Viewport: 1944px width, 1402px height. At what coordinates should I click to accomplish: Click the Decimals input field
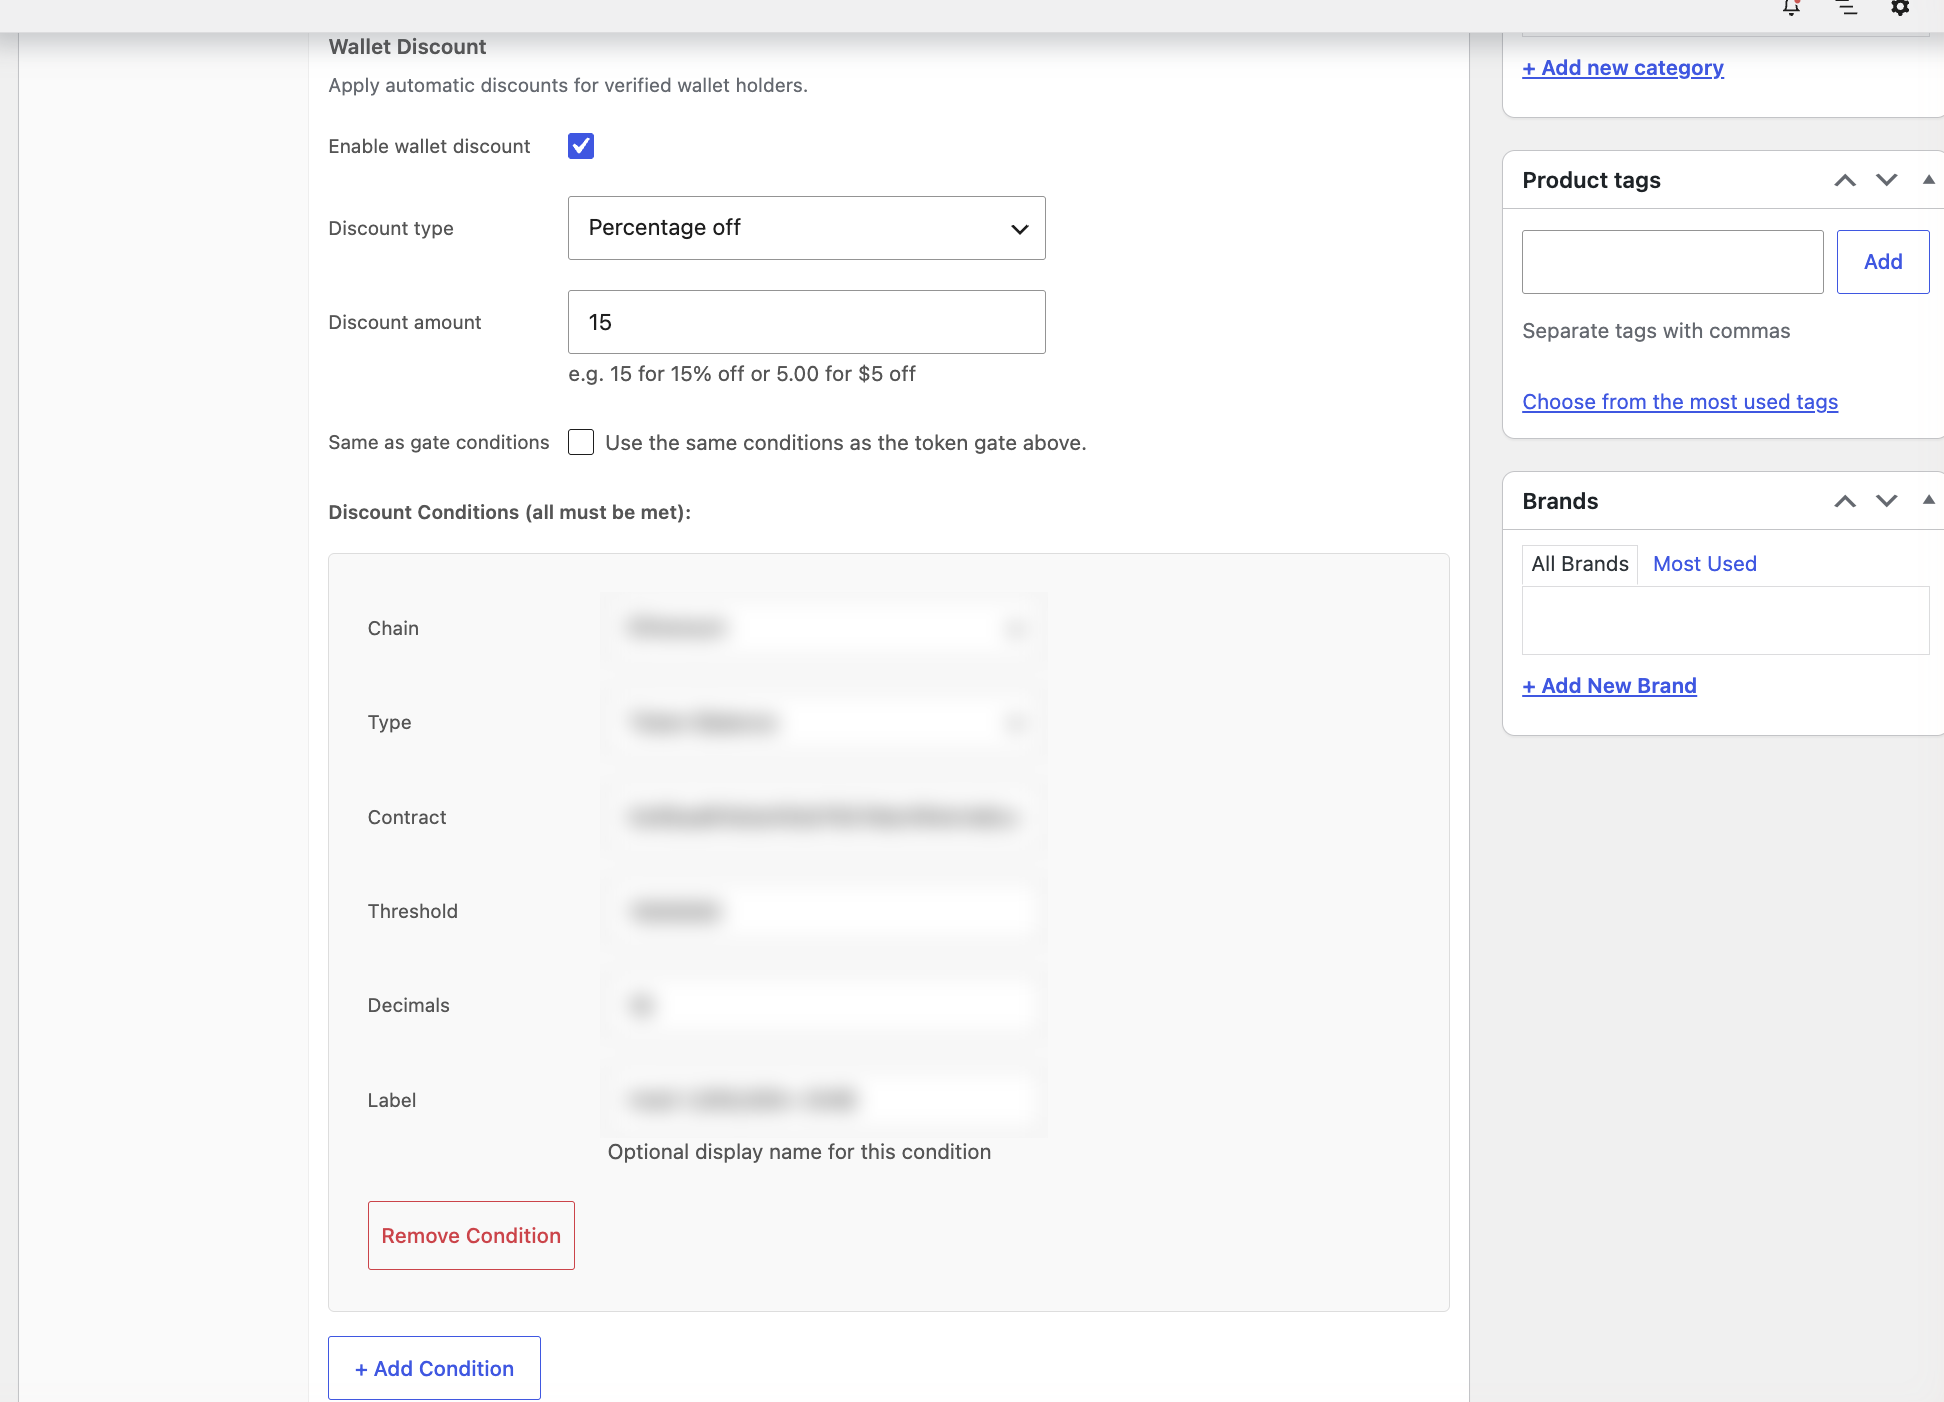click(825, 1005)
